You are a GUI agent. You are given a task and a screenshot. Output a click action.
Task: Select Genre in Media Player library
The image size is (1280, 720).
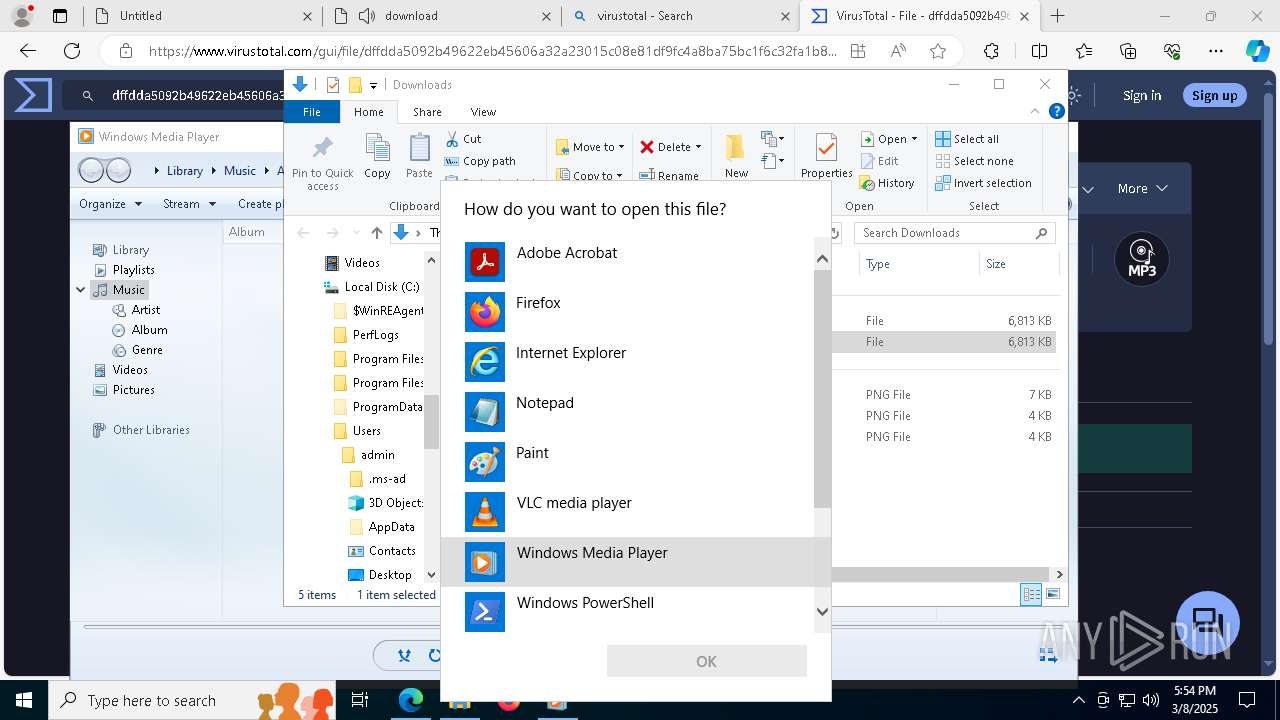(146, 350)
